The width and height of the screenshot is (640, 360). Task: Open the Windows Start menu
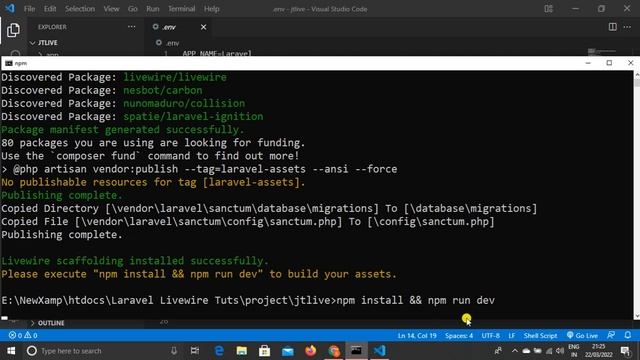11,351
